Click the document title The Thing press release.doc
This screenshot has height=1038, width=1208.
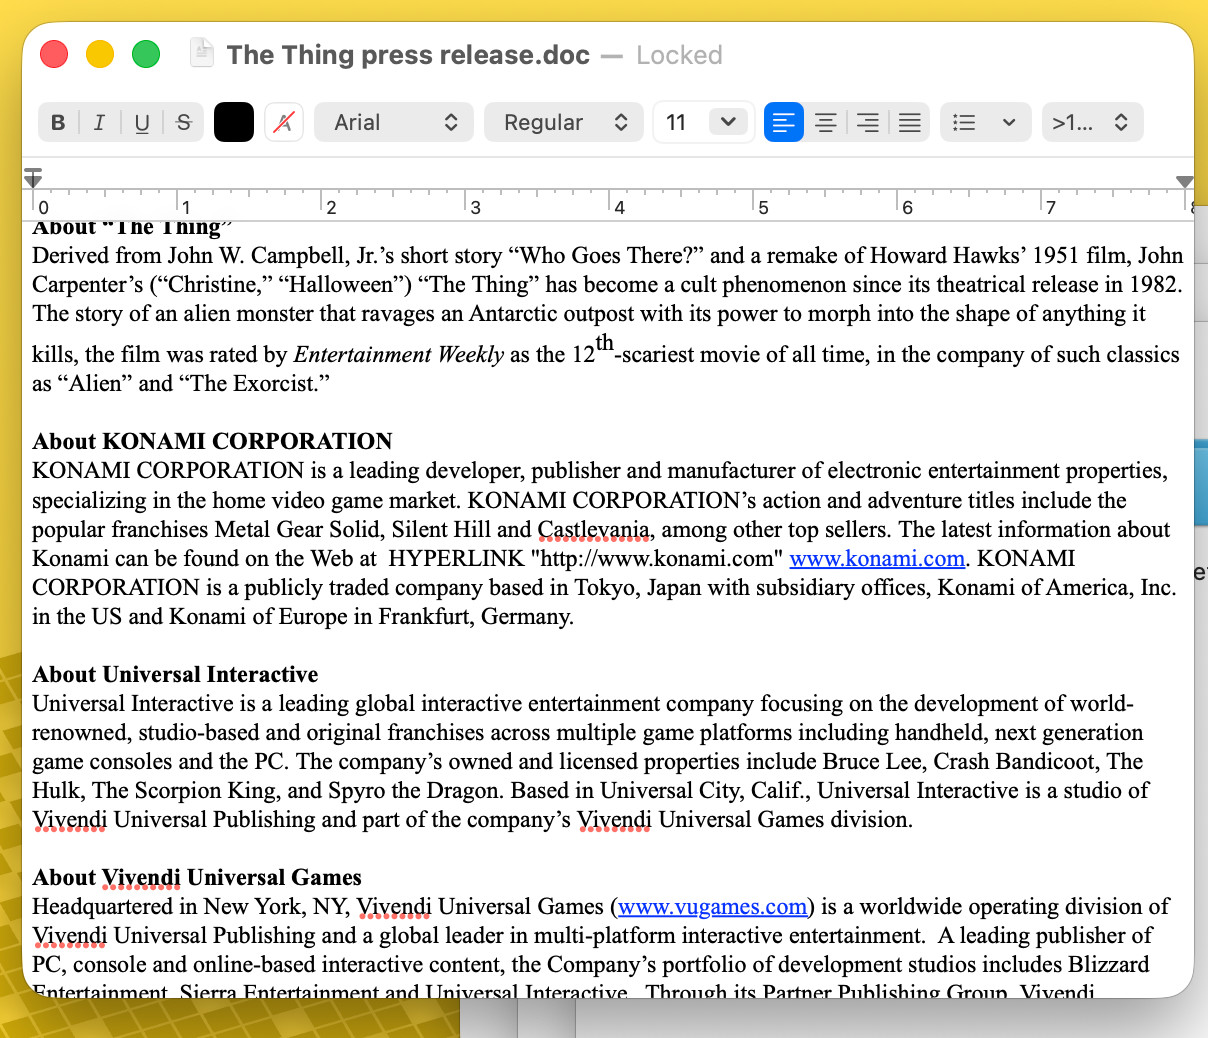coord(408,55)
